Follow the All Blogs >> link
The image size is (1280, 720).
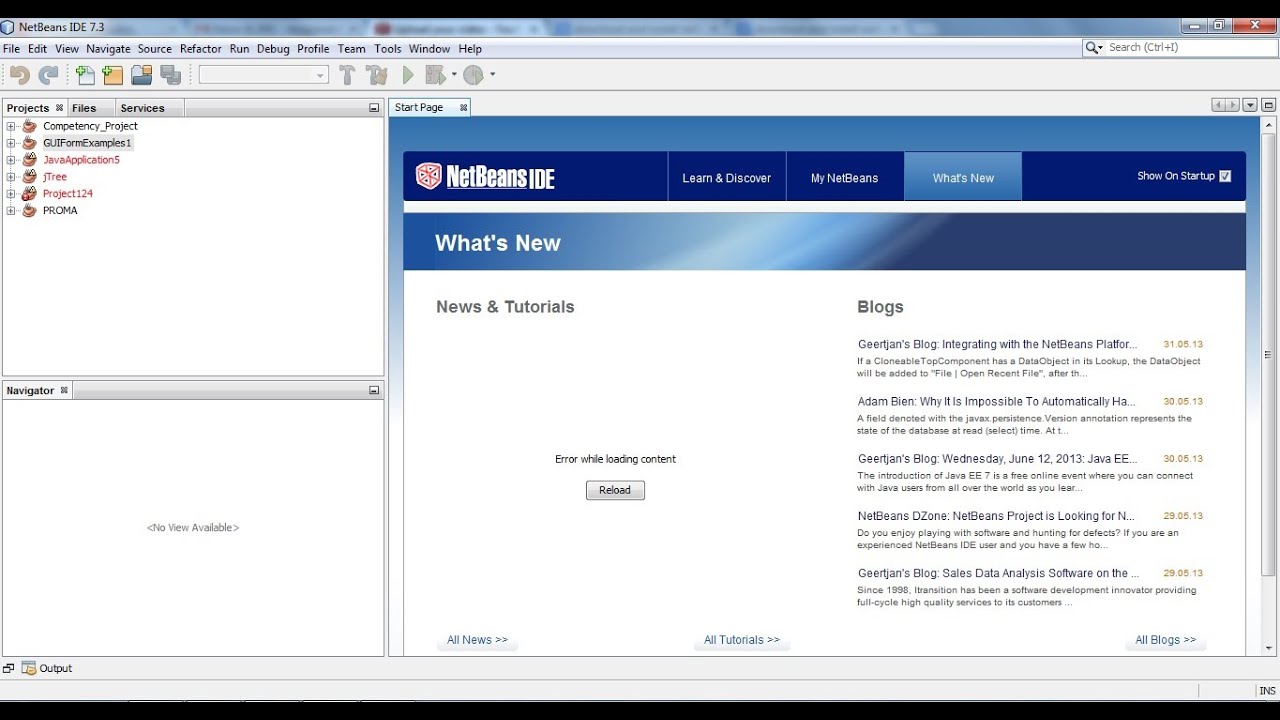(1166, 640)
